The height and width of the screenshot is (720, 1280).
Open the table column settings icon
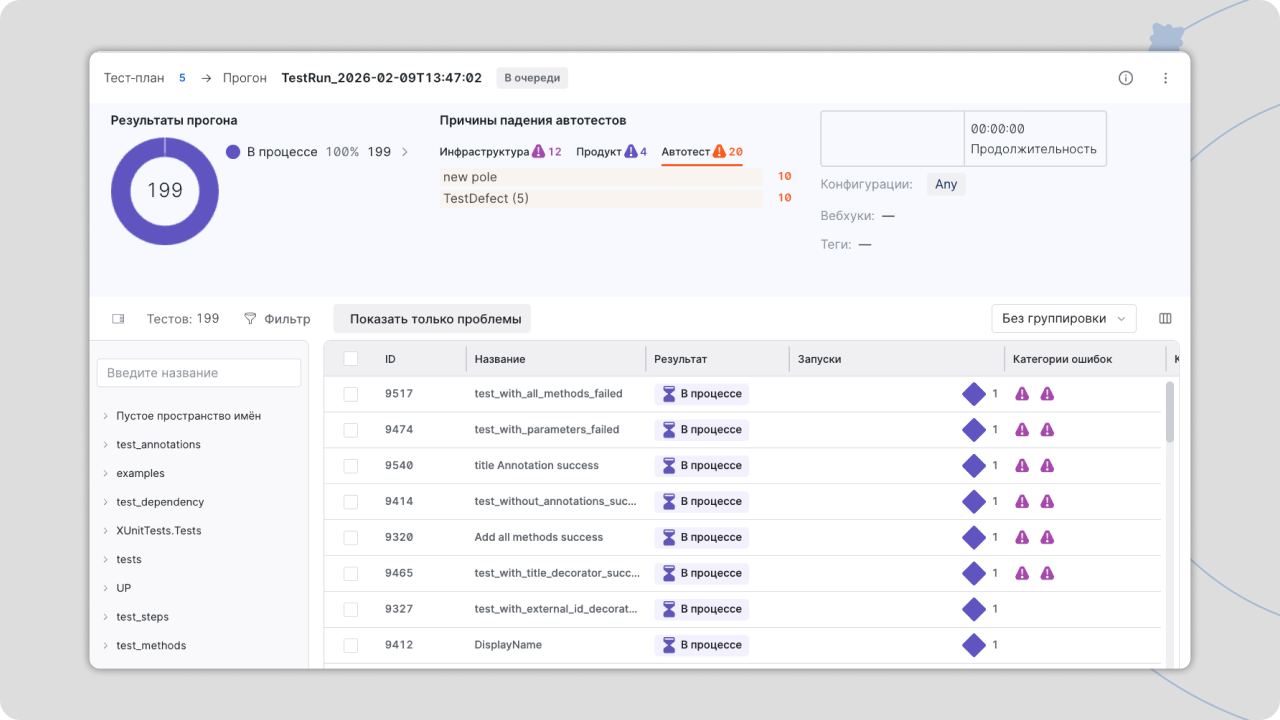tap(1165, 318)
